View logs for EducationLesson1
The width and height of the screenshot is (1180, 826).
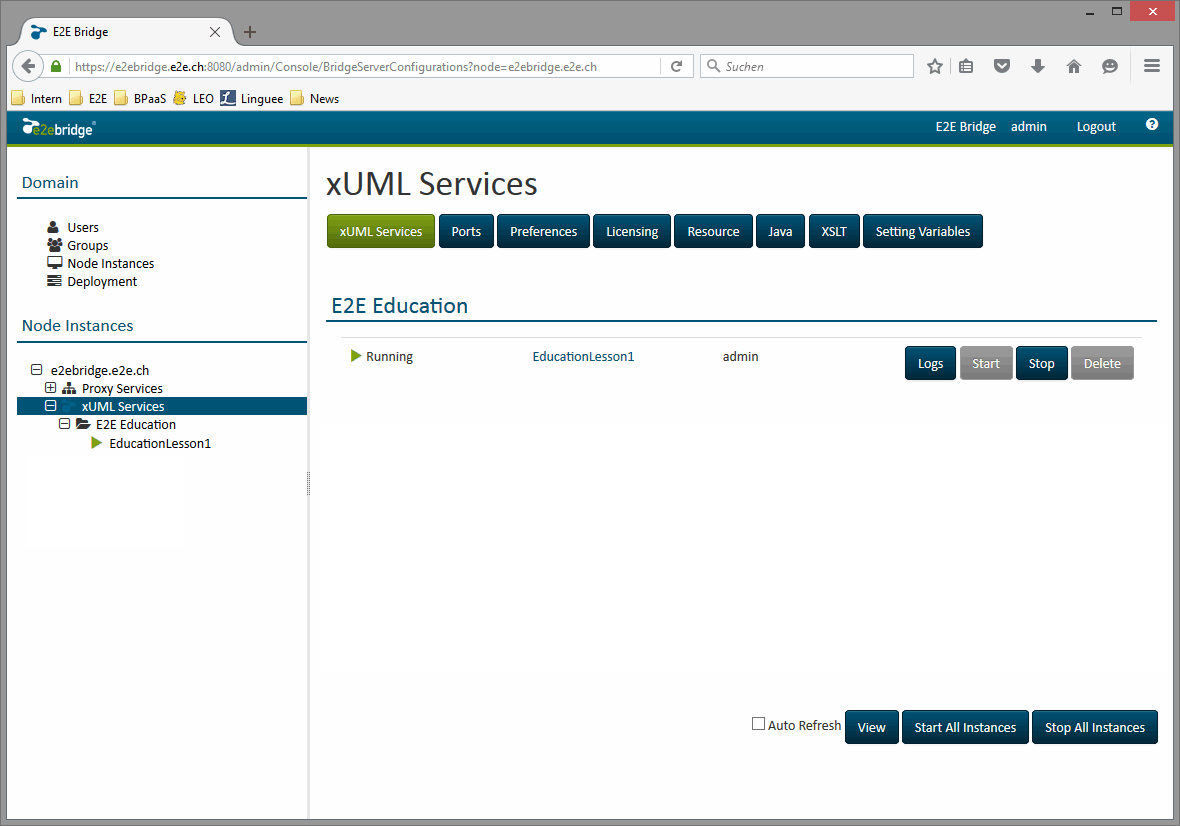click(930, 363)
